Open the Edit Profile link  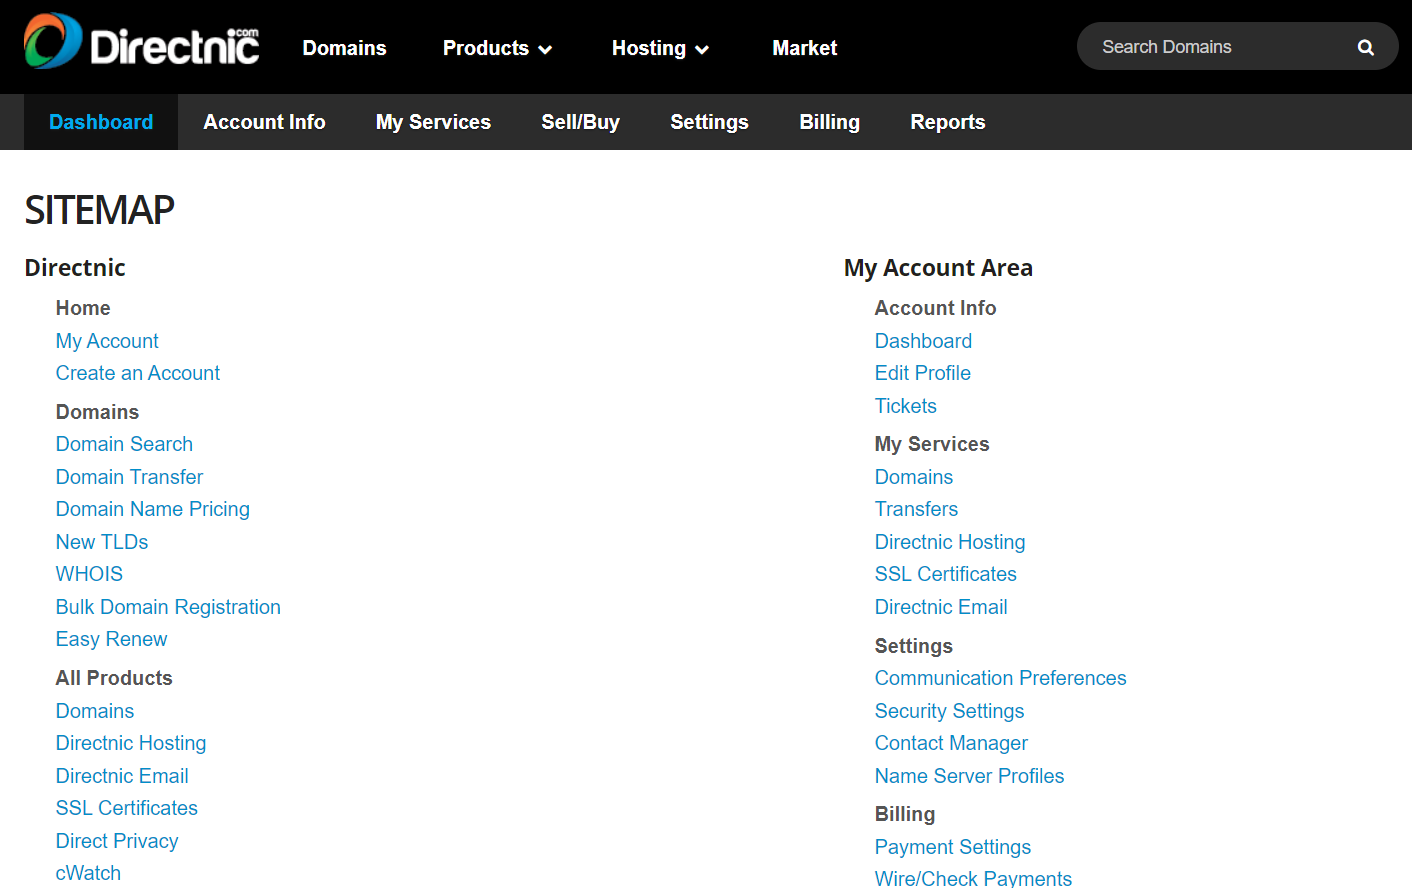[x=922, y=373]
